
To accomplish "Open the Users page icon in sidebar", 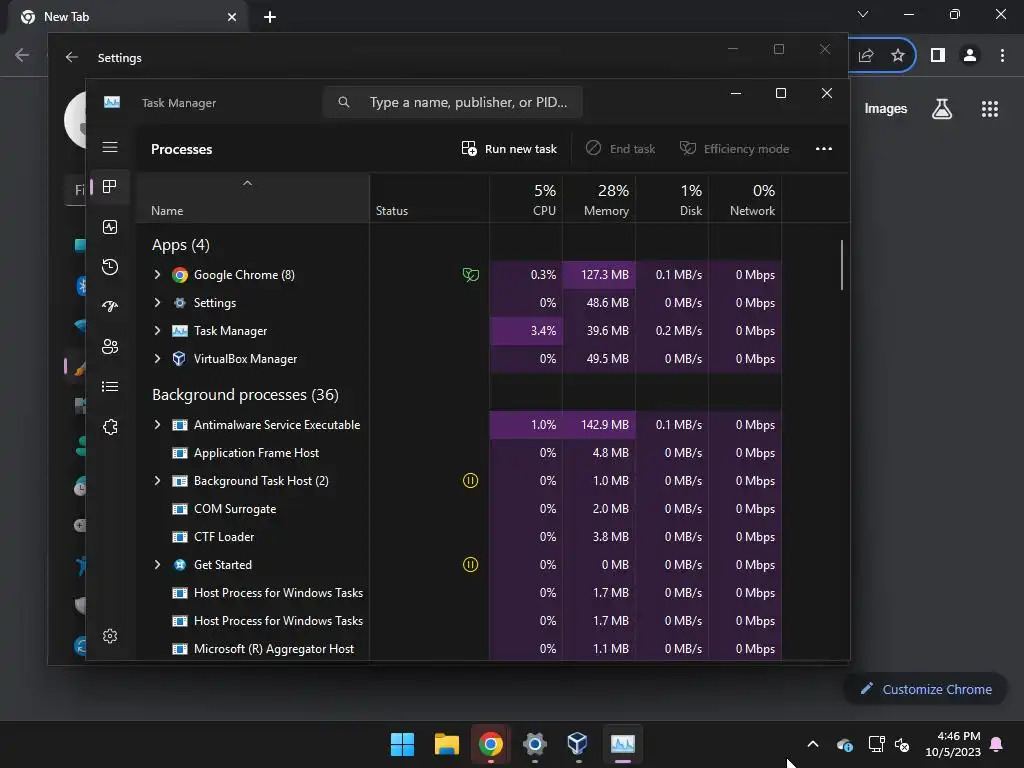I will coord(110,347).
